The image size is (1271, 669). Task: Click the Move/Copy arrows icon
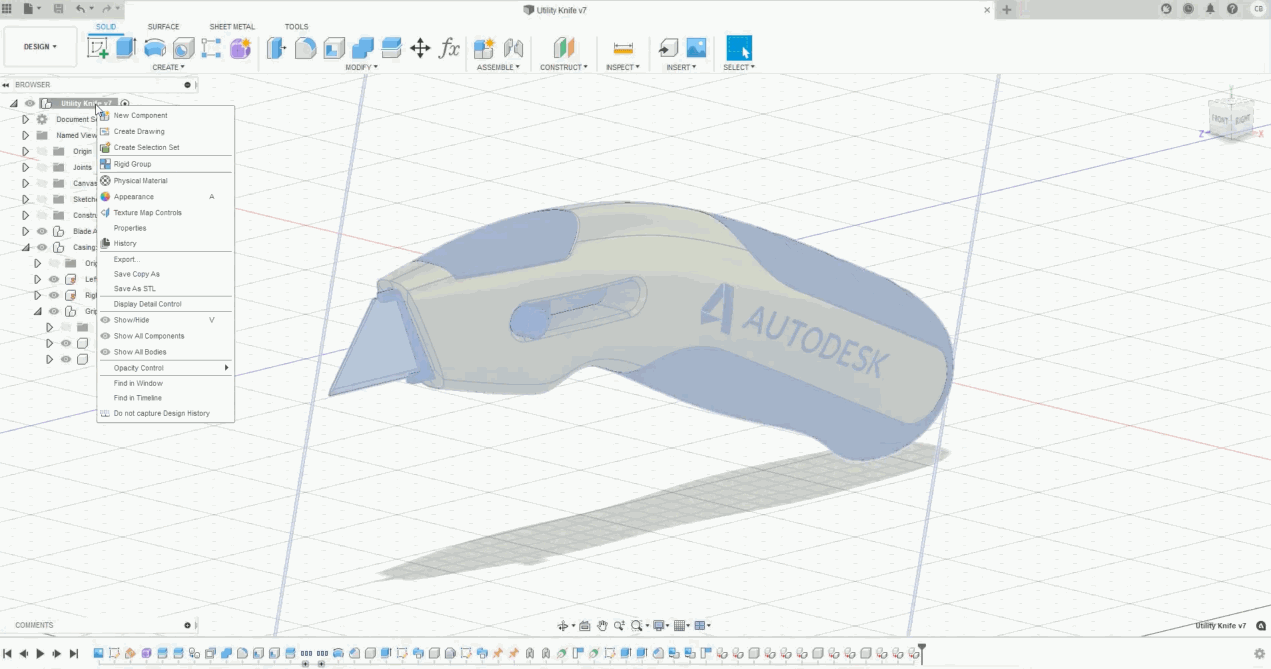(420, 48)
